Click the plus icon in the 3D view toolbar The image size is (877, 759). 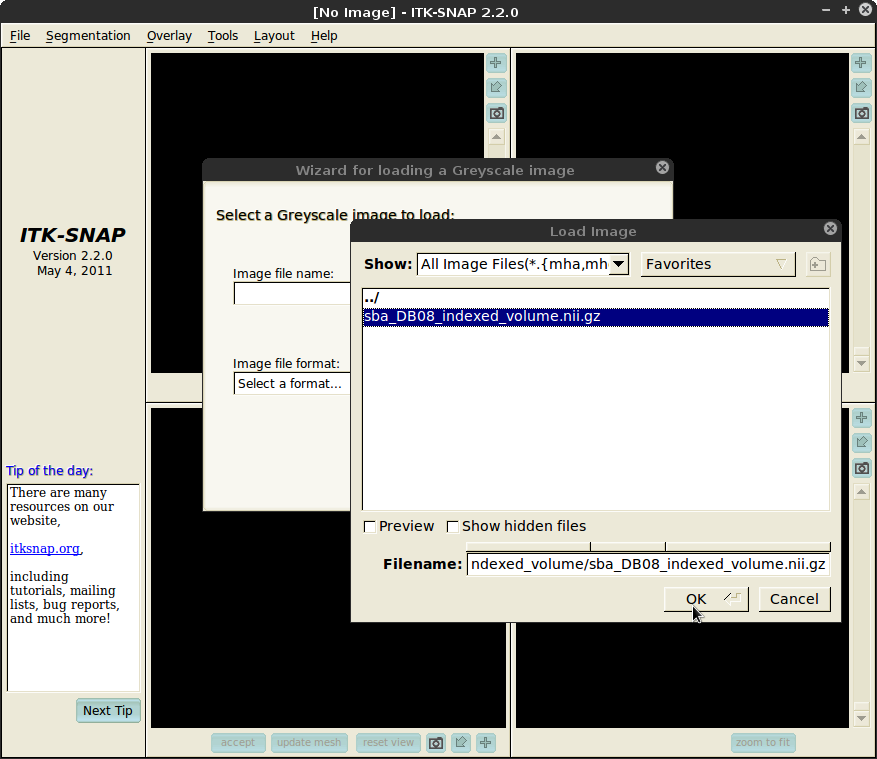(x=486, y=742)
